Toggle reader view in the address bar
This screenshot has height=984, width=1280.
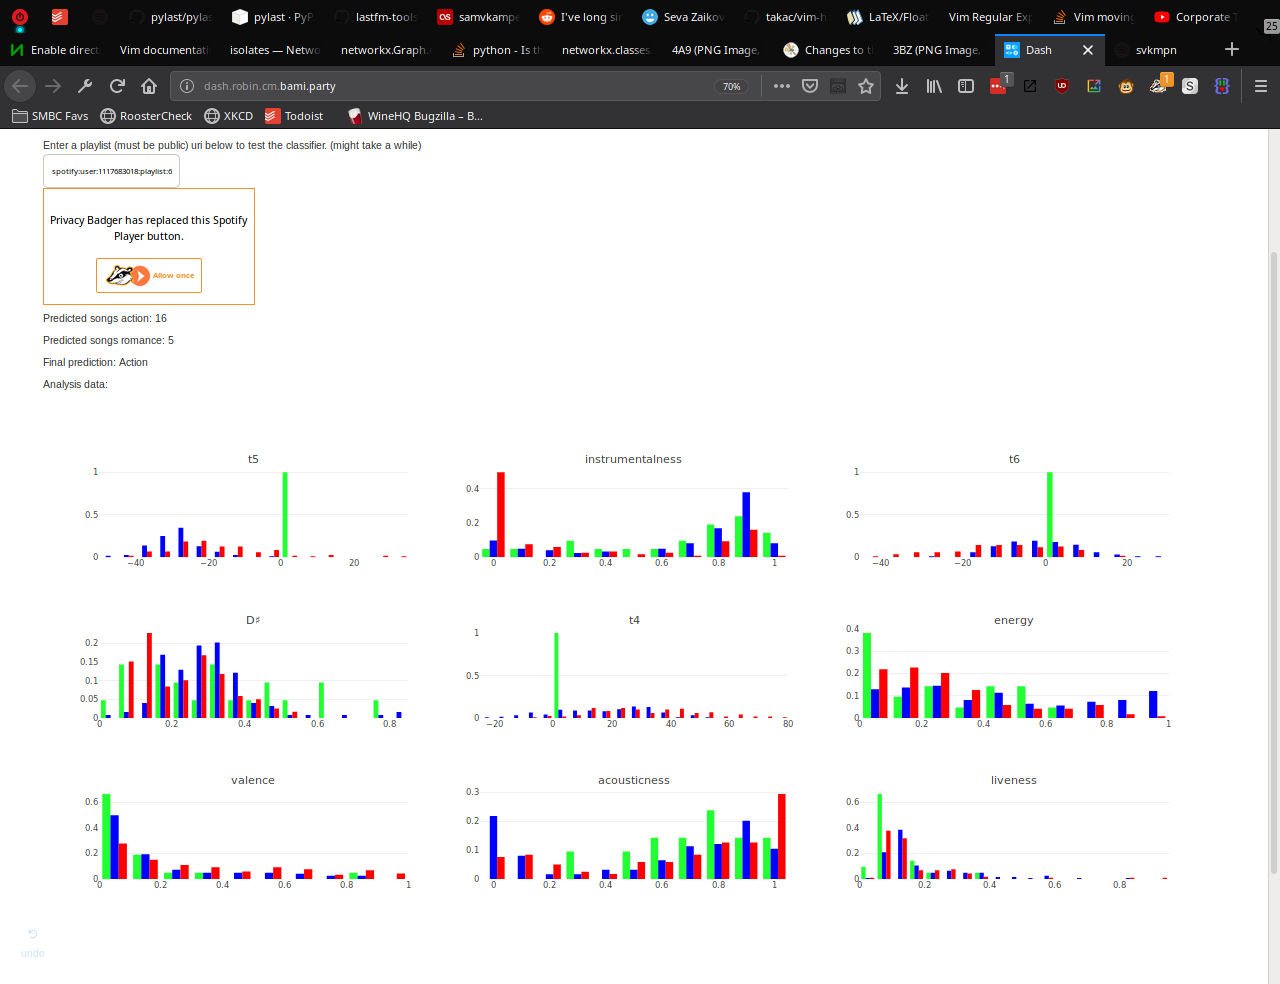(x=838, y=86)
